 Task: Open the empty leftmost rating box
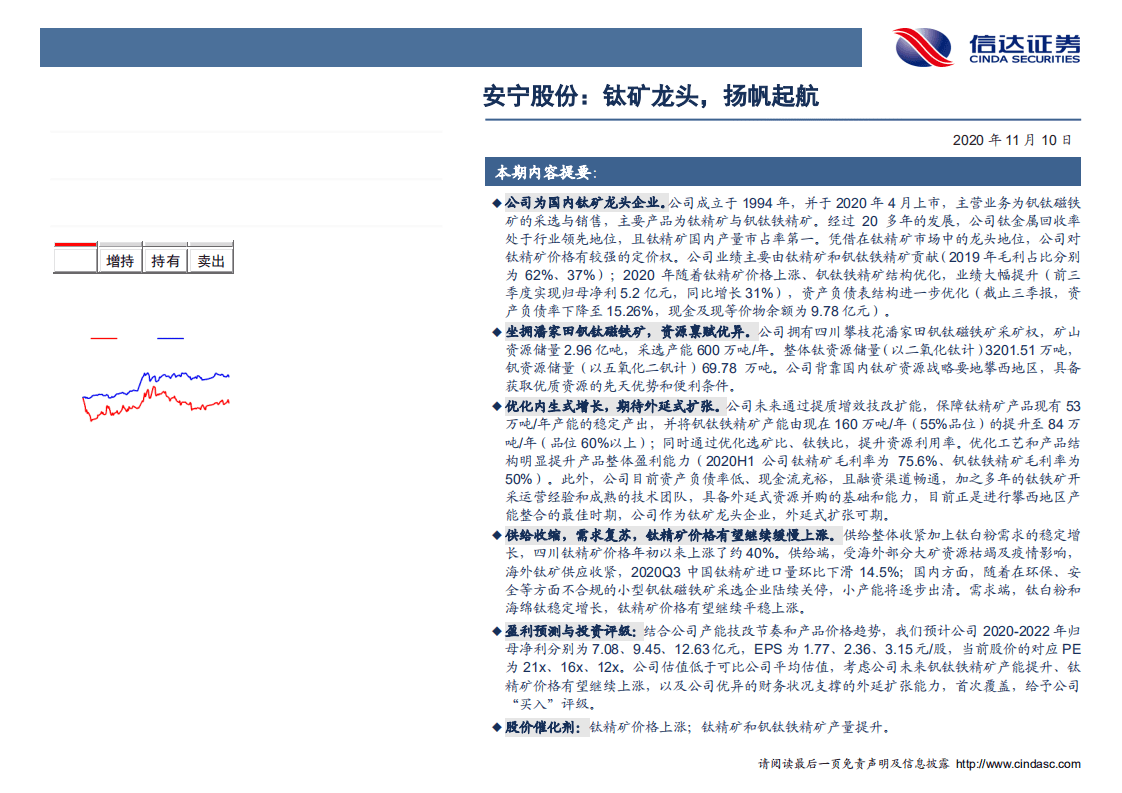76,261
